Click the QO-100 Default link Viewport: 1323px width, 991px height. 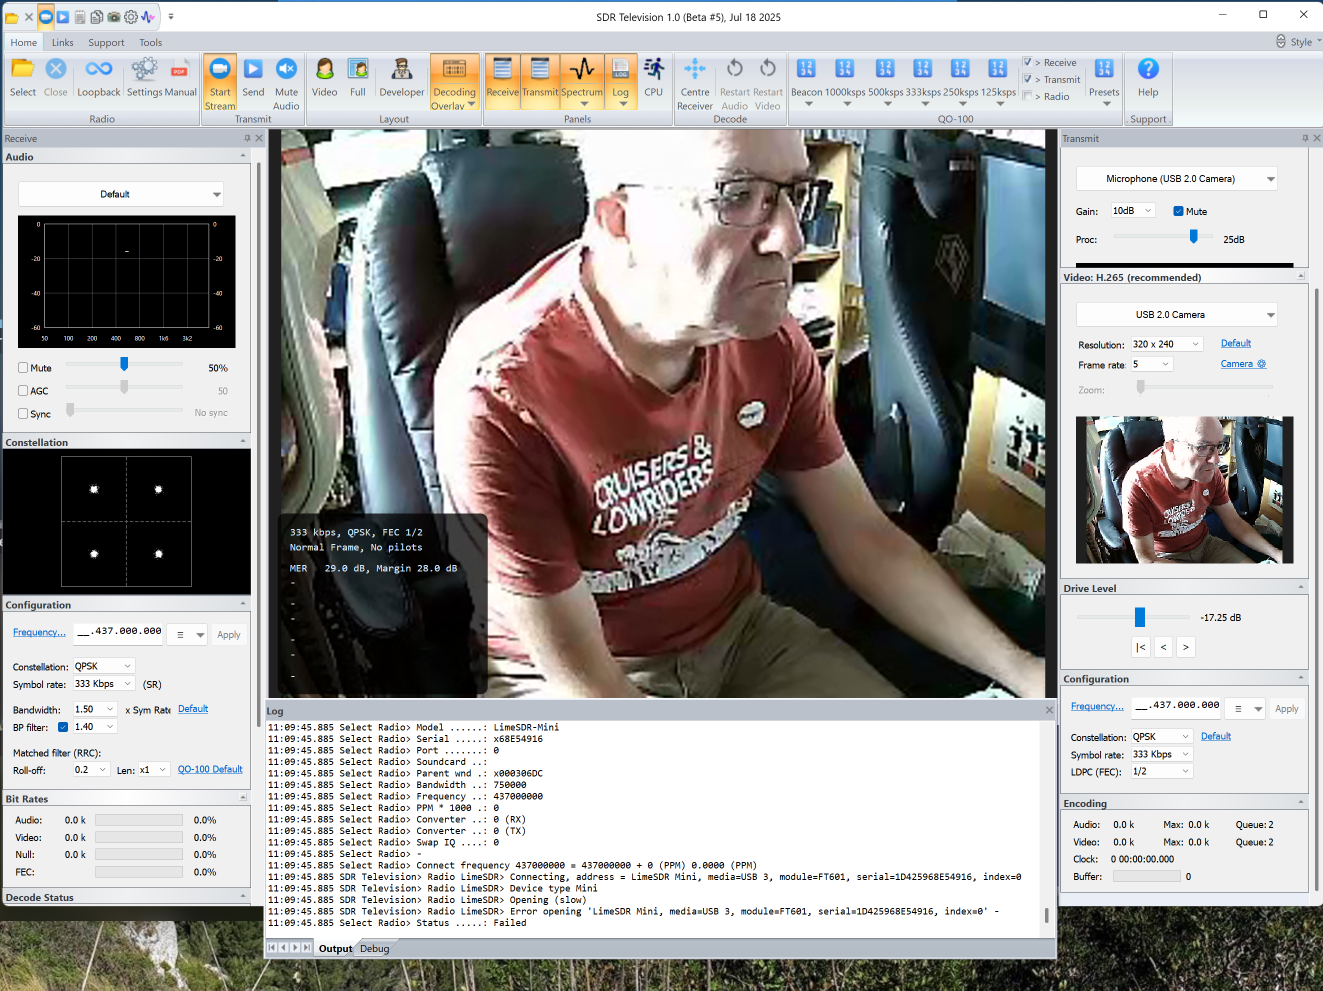[210, 769]
